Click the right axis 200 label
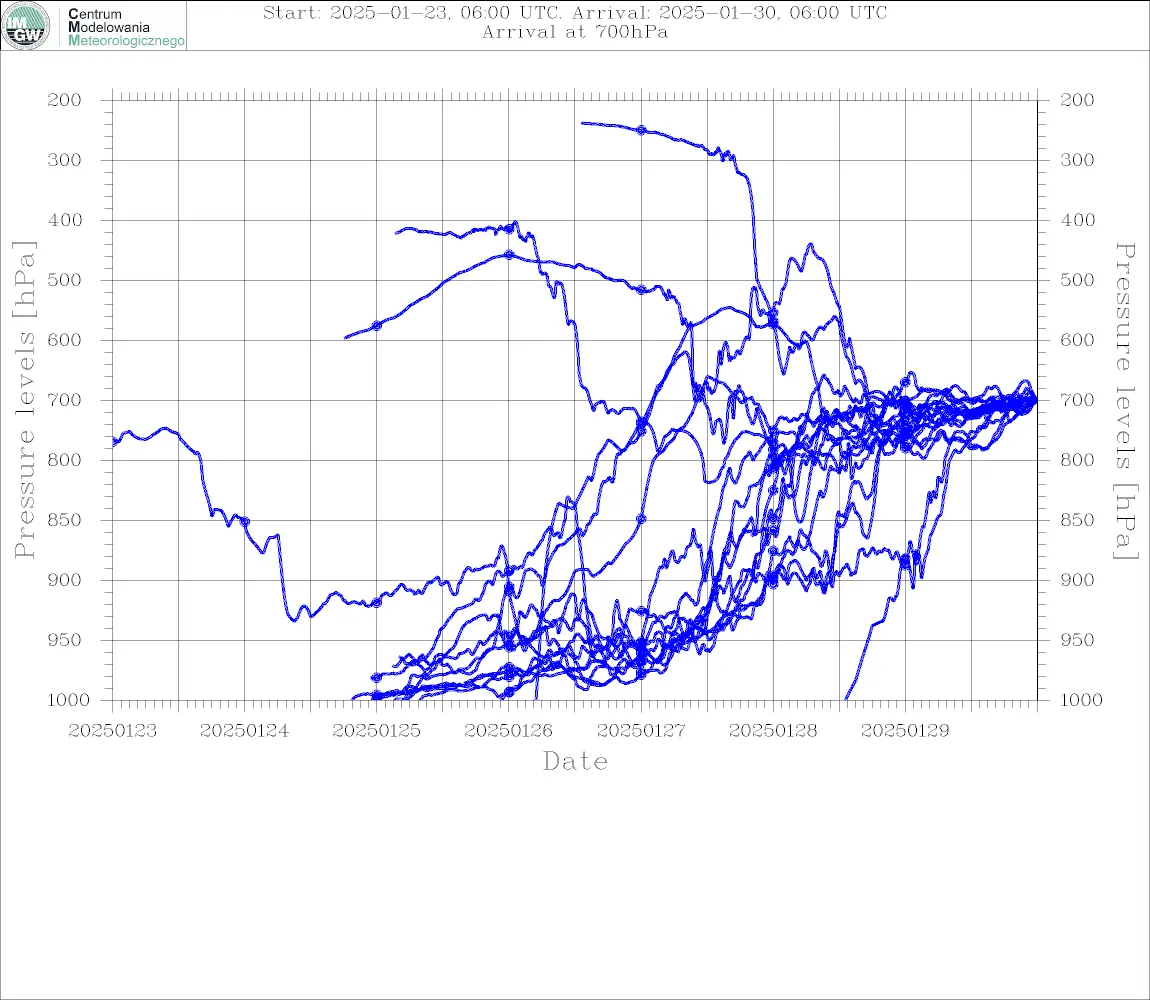 [1077, 100]
